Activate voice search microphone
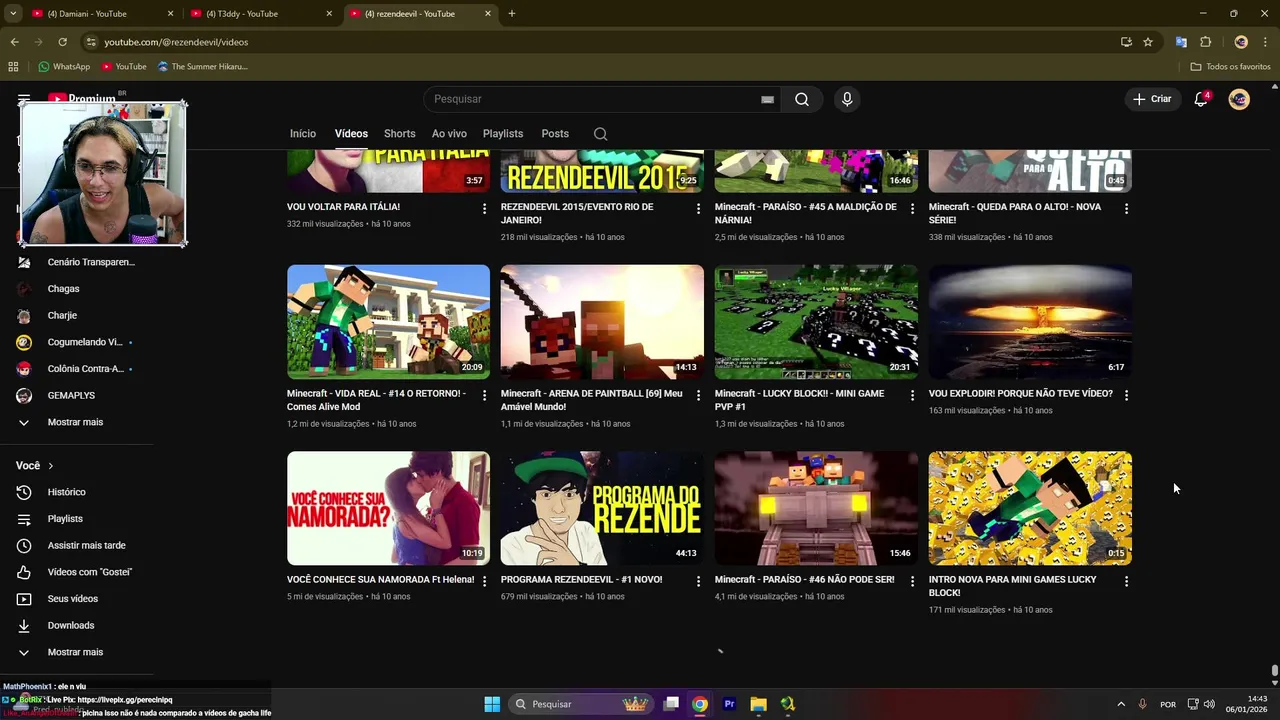The height and width of the screenshot is (720, 1280). 847,99
